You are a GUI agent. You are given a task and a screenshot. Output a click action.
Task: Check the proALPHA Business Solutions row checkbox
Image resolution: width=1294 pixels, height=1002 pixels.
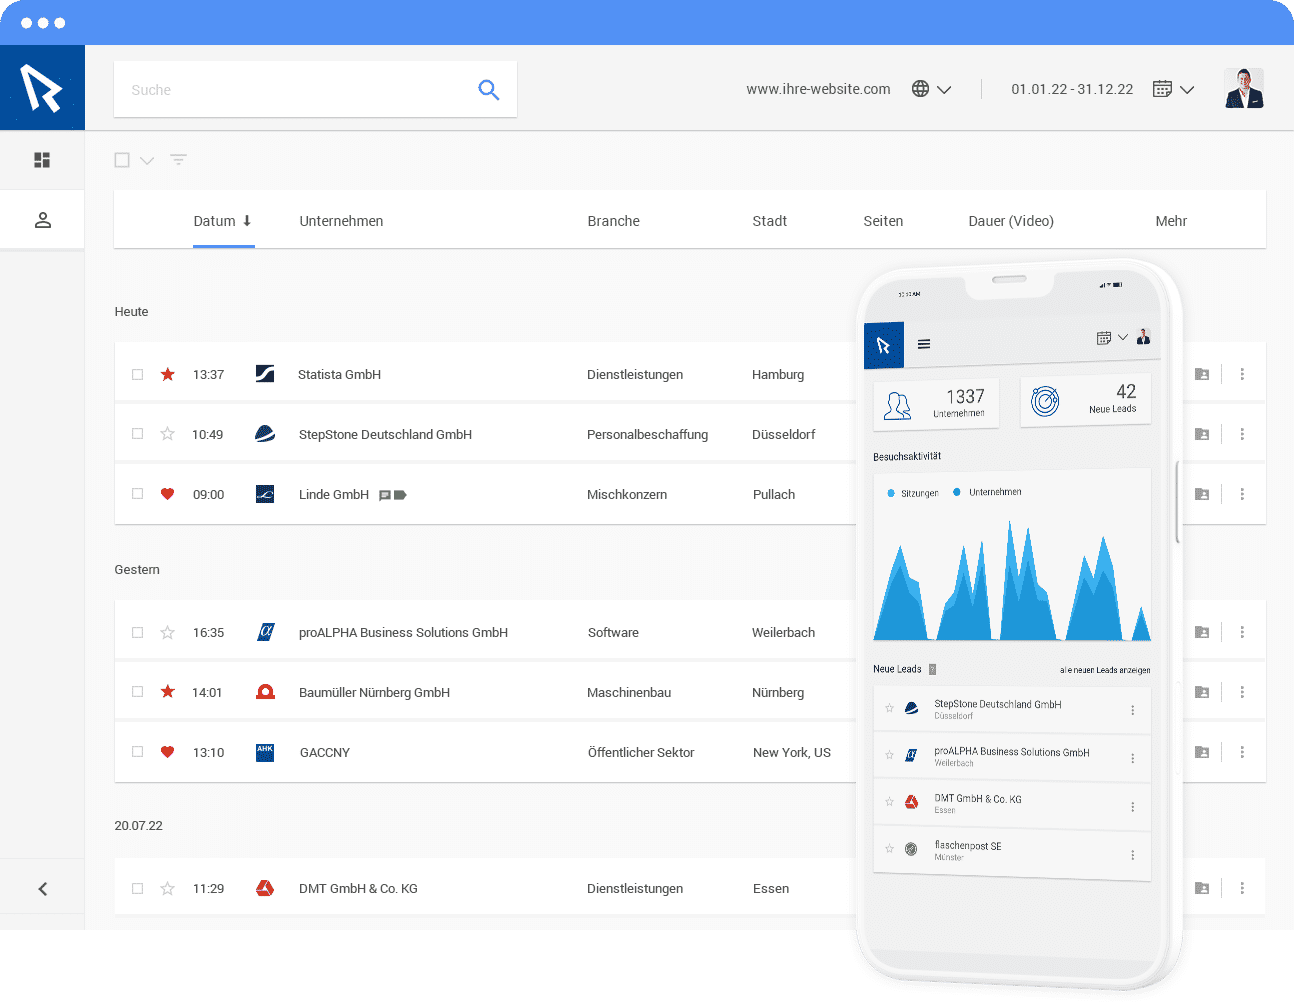[138, 632]
